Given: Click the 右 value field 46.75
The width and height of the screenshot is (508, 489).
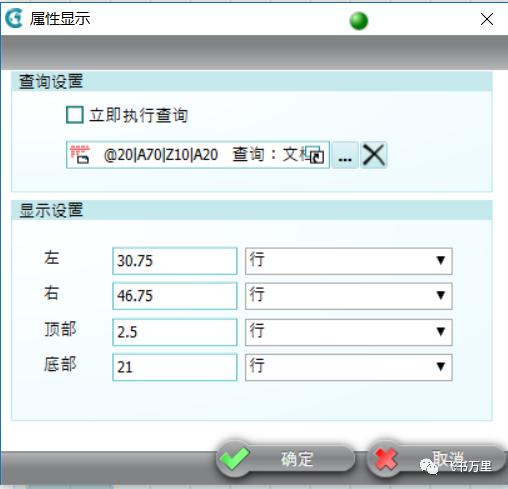Looking at the screenshot, I should 175,296.
